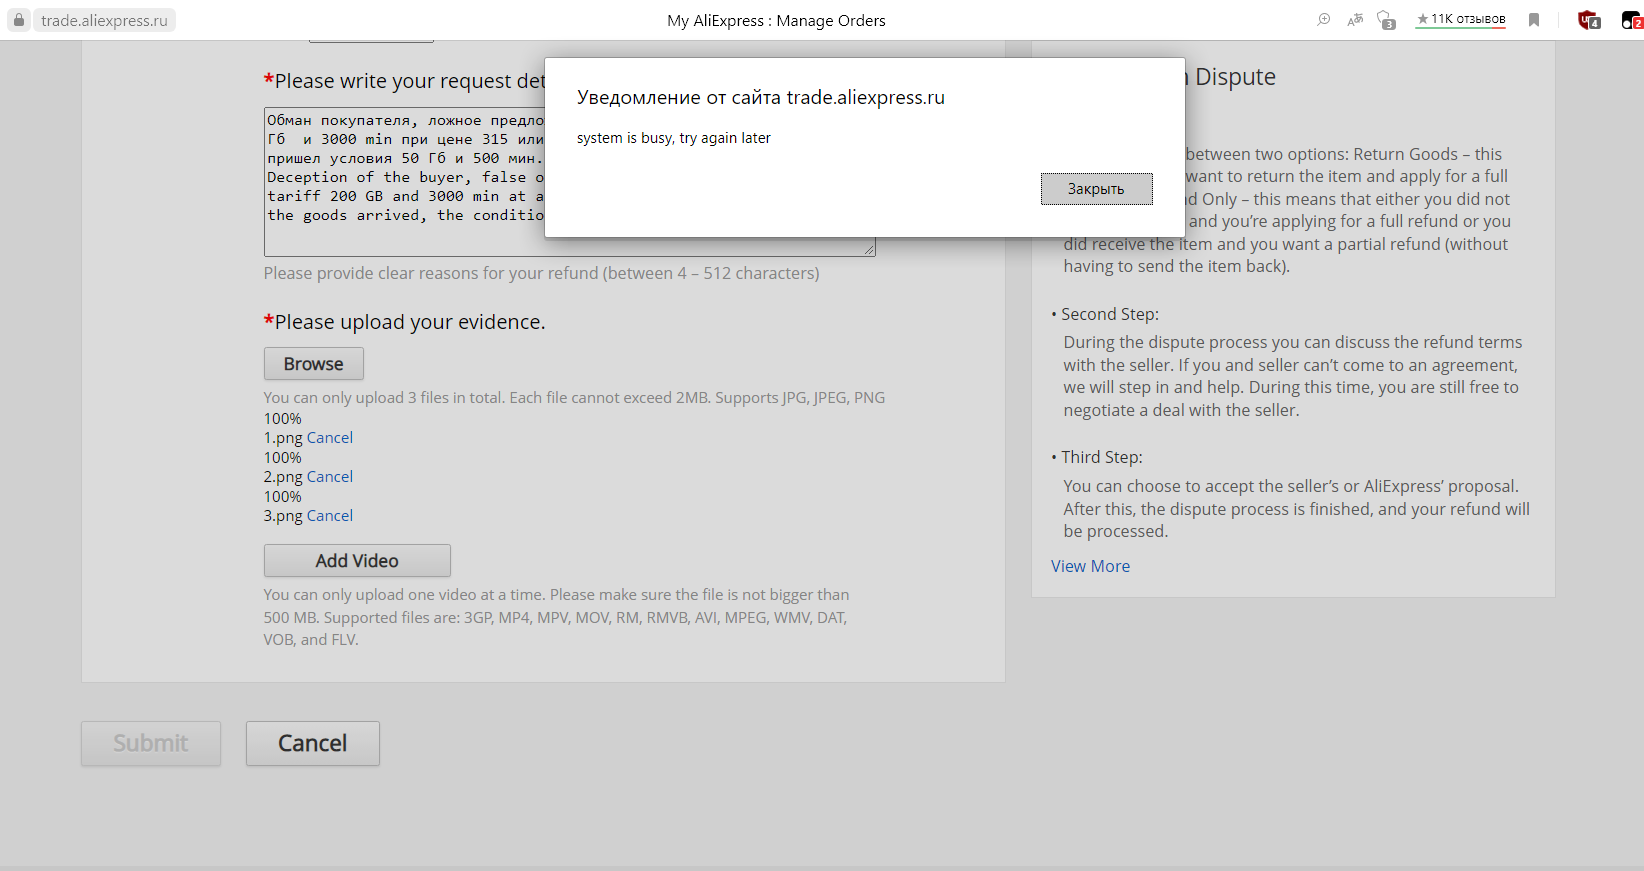
Task: Click the Add Video button
Action: pos(357,561)
